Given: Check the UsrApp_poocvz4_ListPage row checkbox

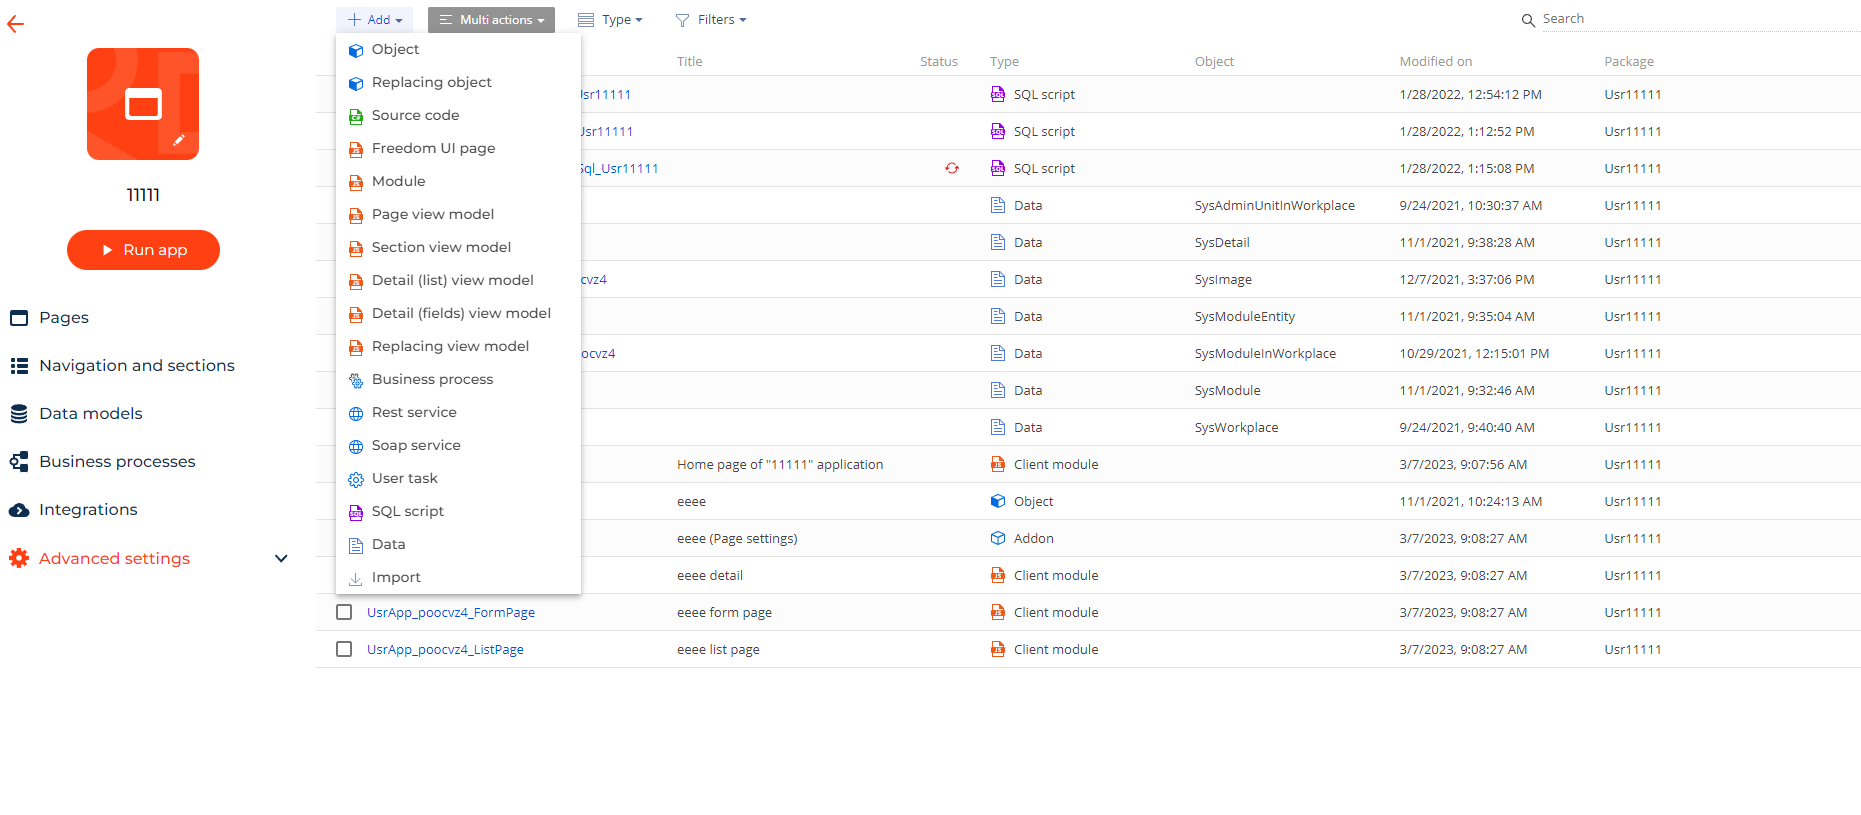Looking at the screenshot, I should (344, 649).
